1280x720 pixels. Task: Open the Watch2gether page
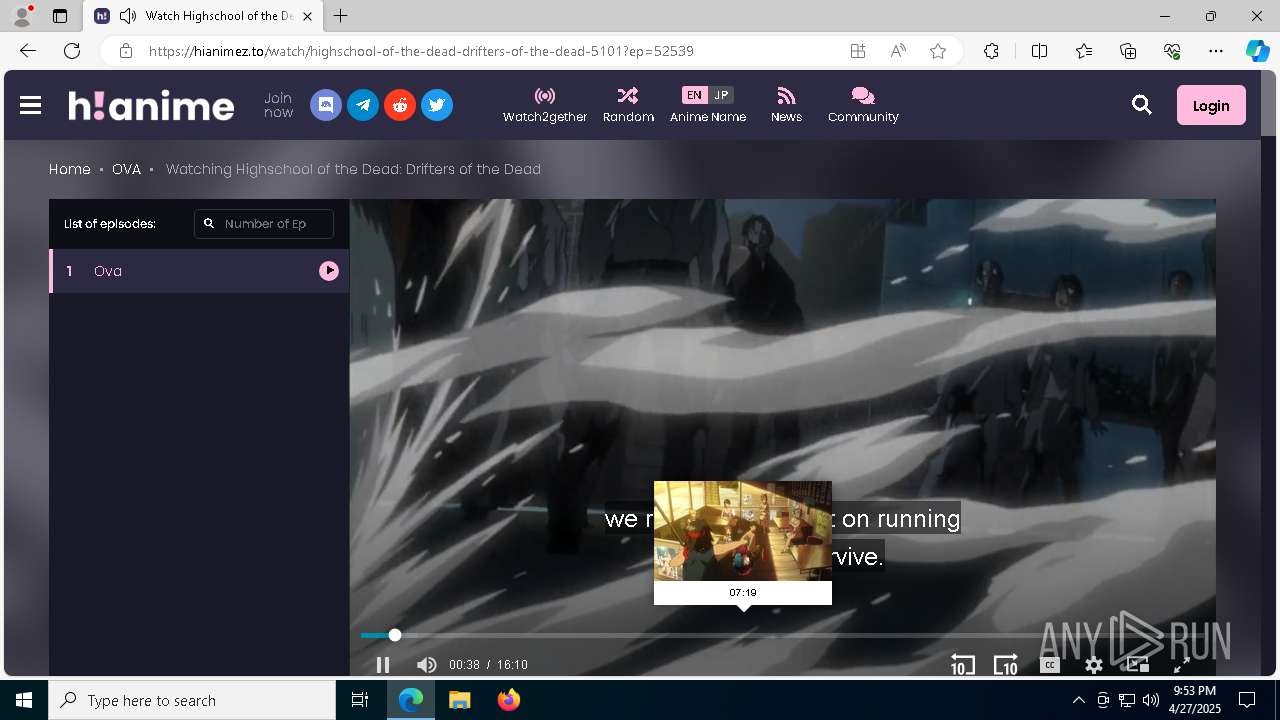(545, 105)
